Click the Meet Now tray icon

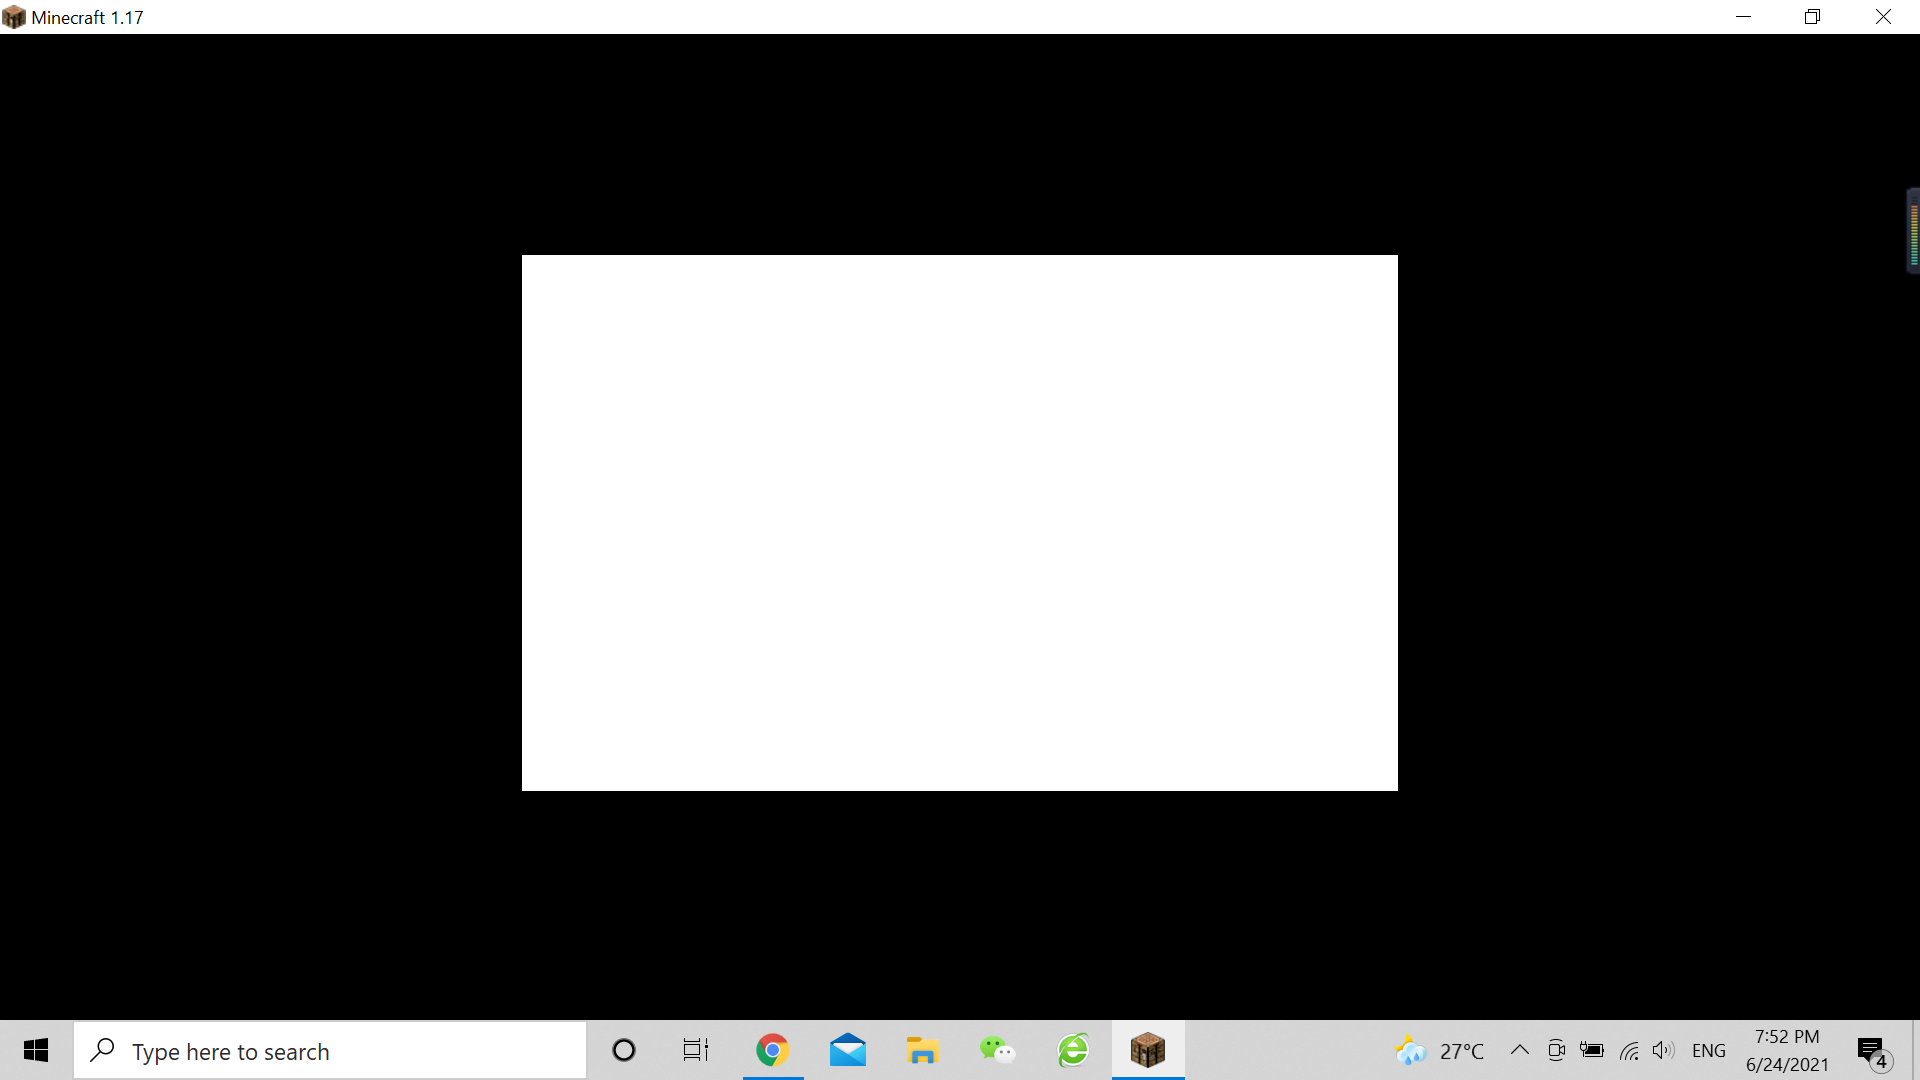(1556, 1050)
